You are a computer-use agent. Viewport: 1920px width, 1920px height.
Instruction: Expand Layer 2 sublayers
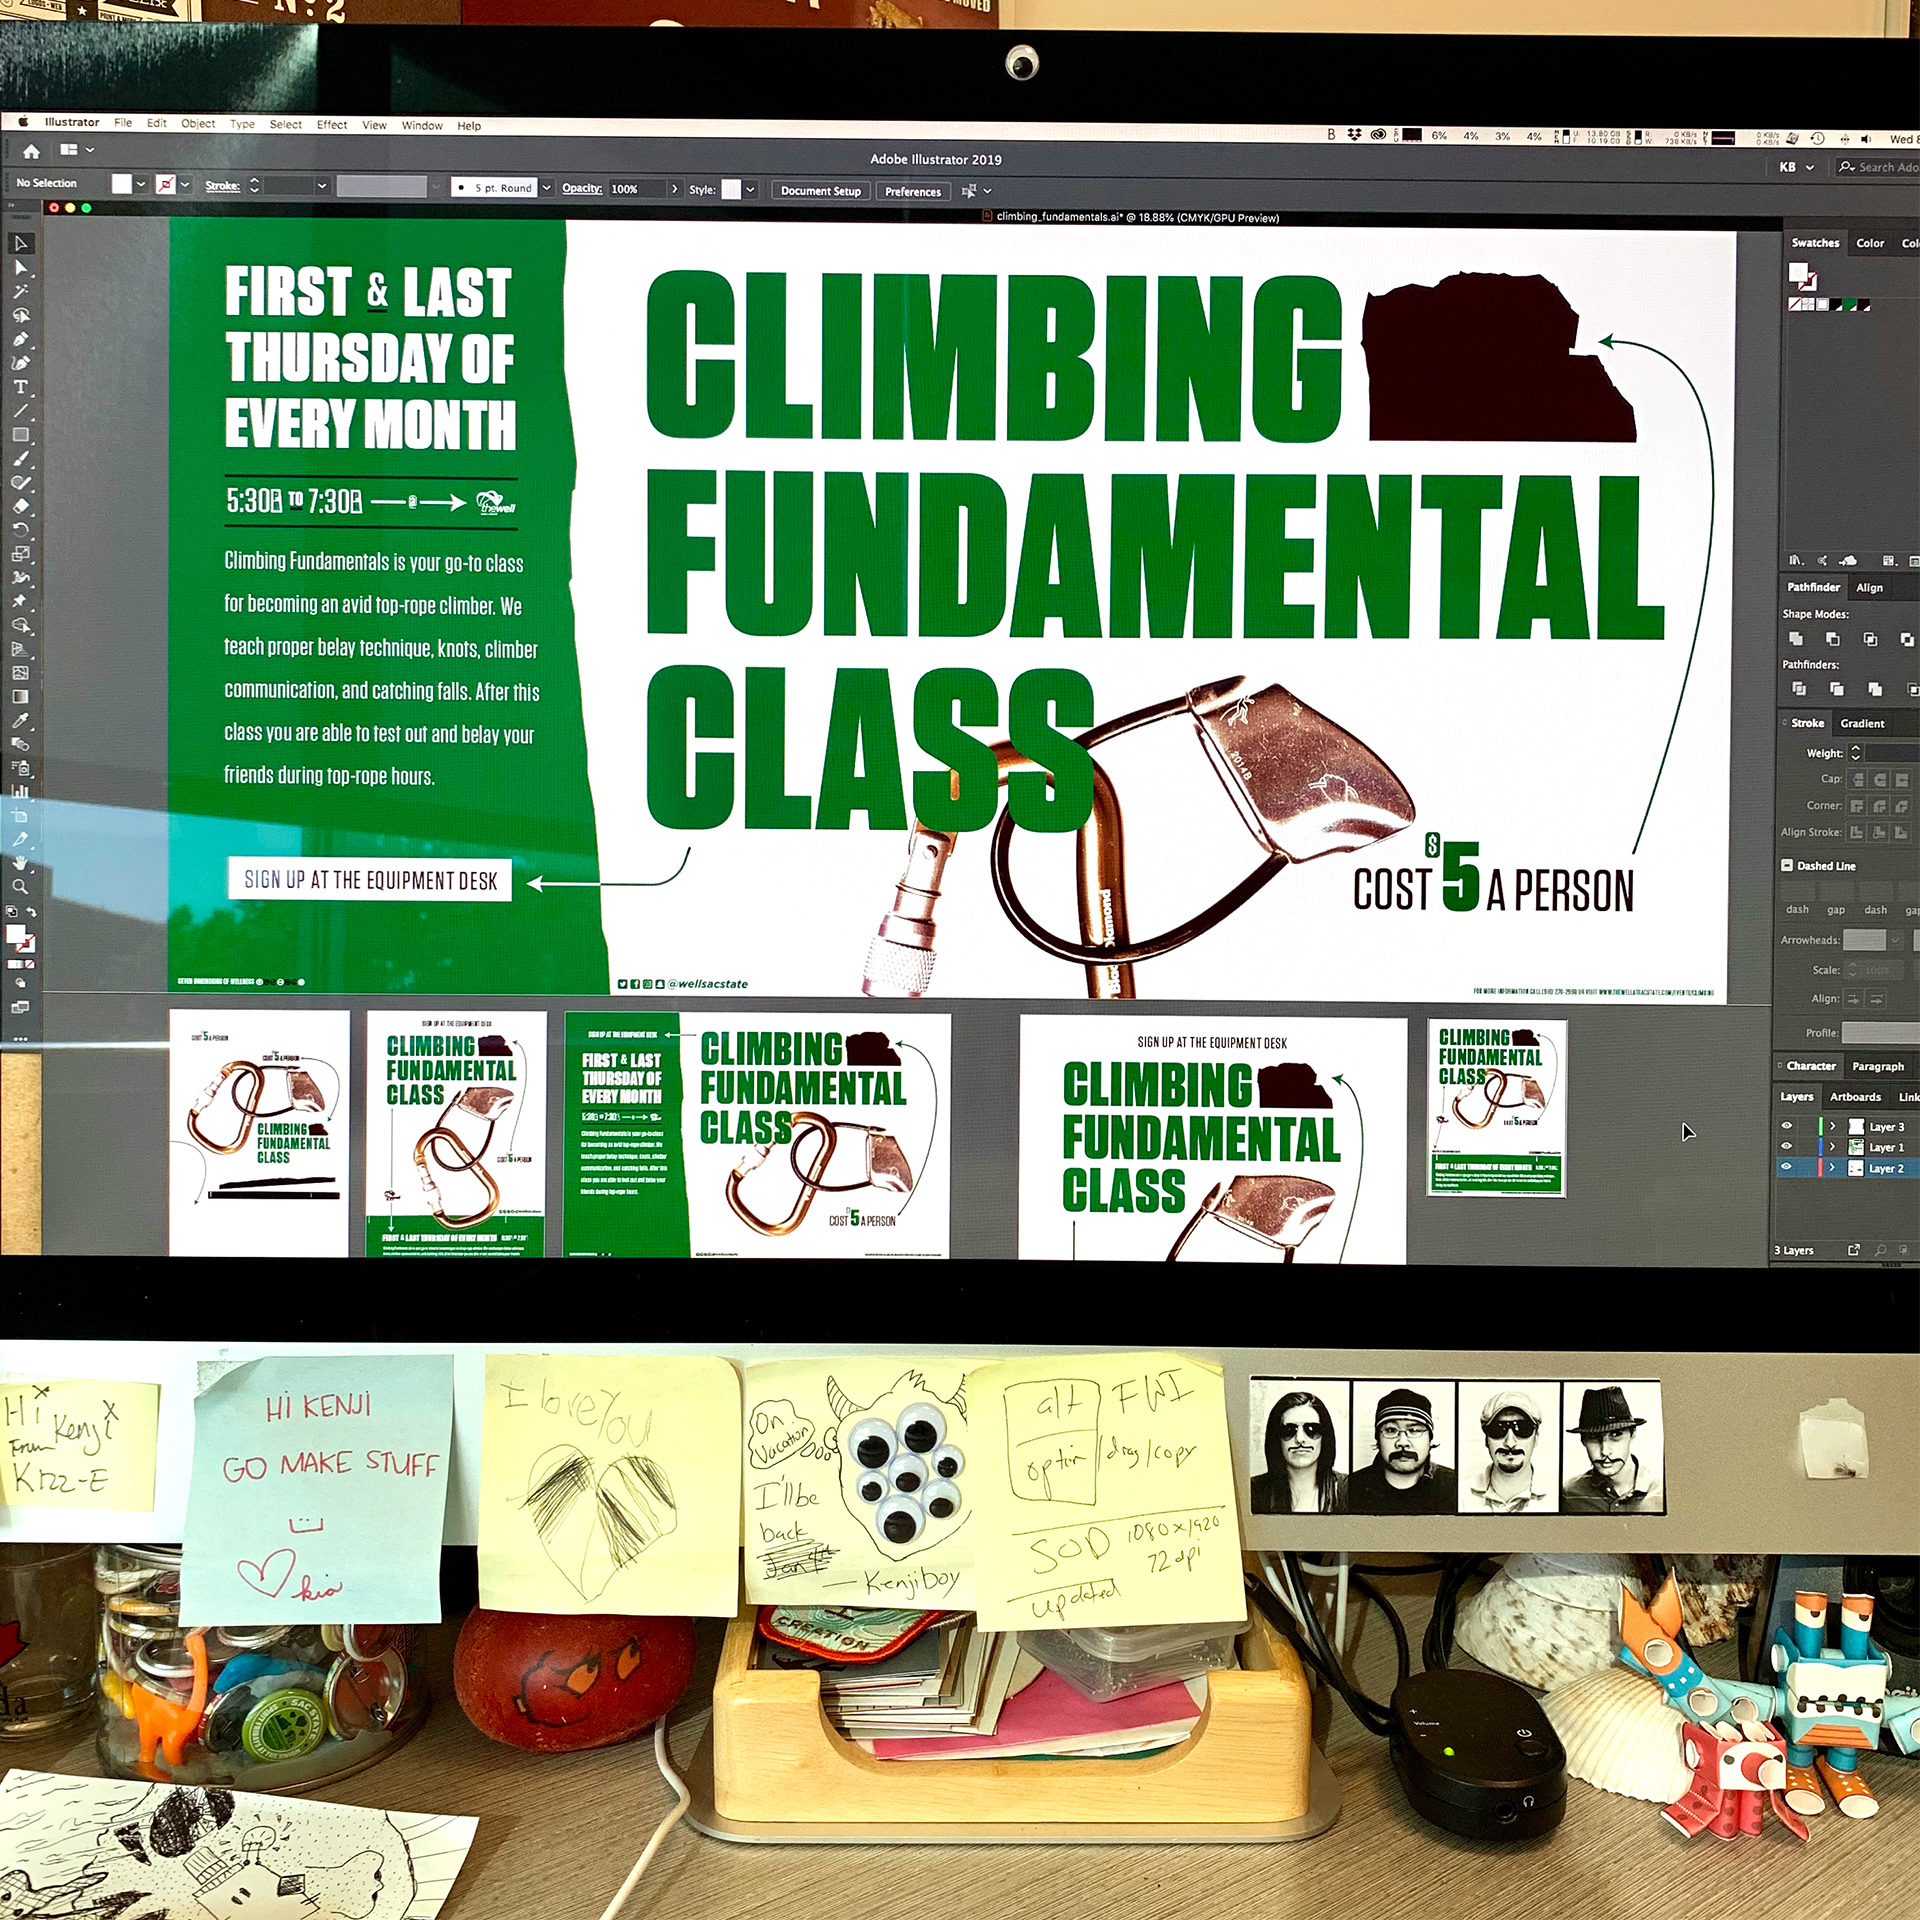1832,1167
